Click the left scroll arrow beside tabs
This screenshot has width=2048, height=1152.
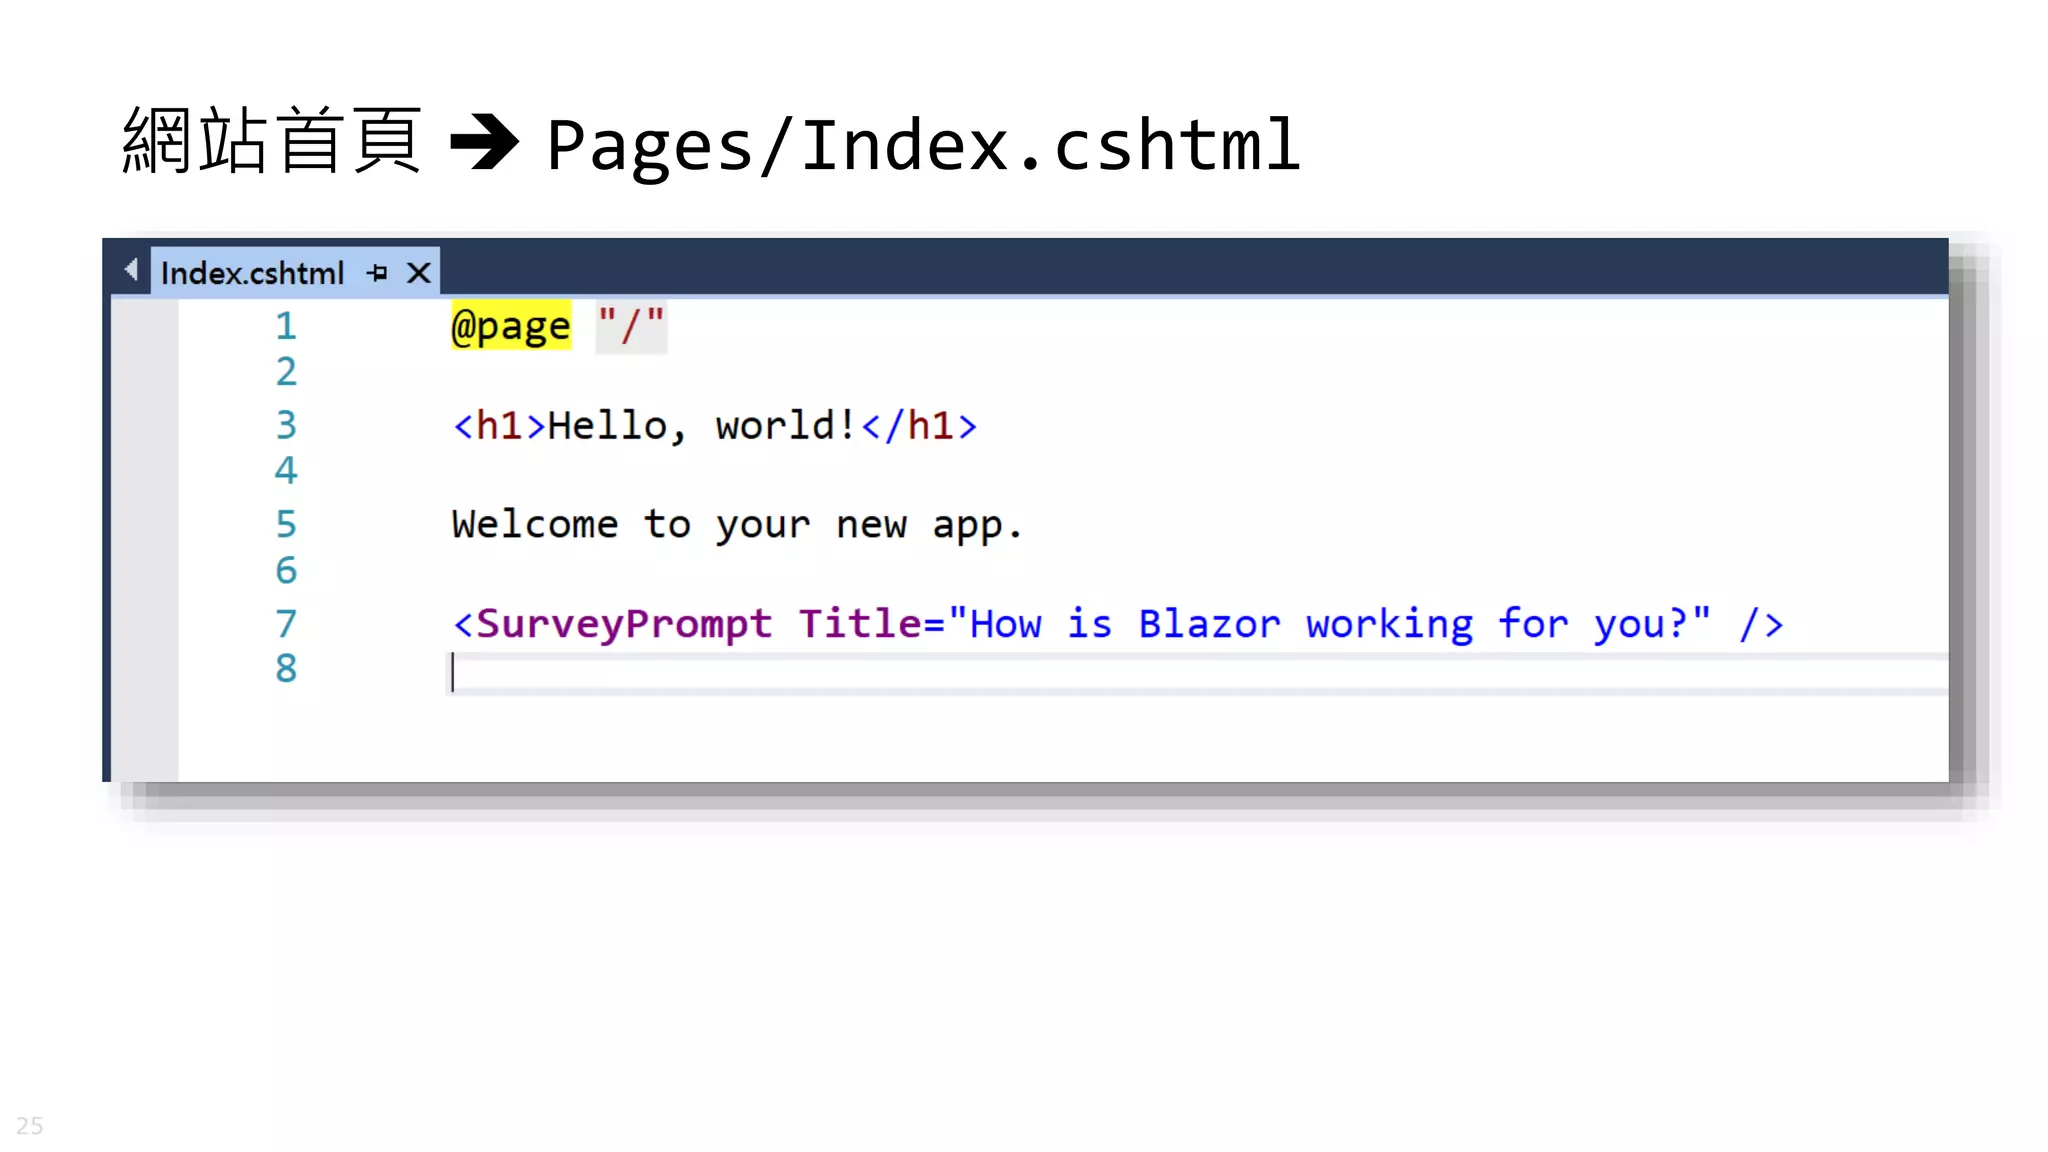(x=131, y=269)
